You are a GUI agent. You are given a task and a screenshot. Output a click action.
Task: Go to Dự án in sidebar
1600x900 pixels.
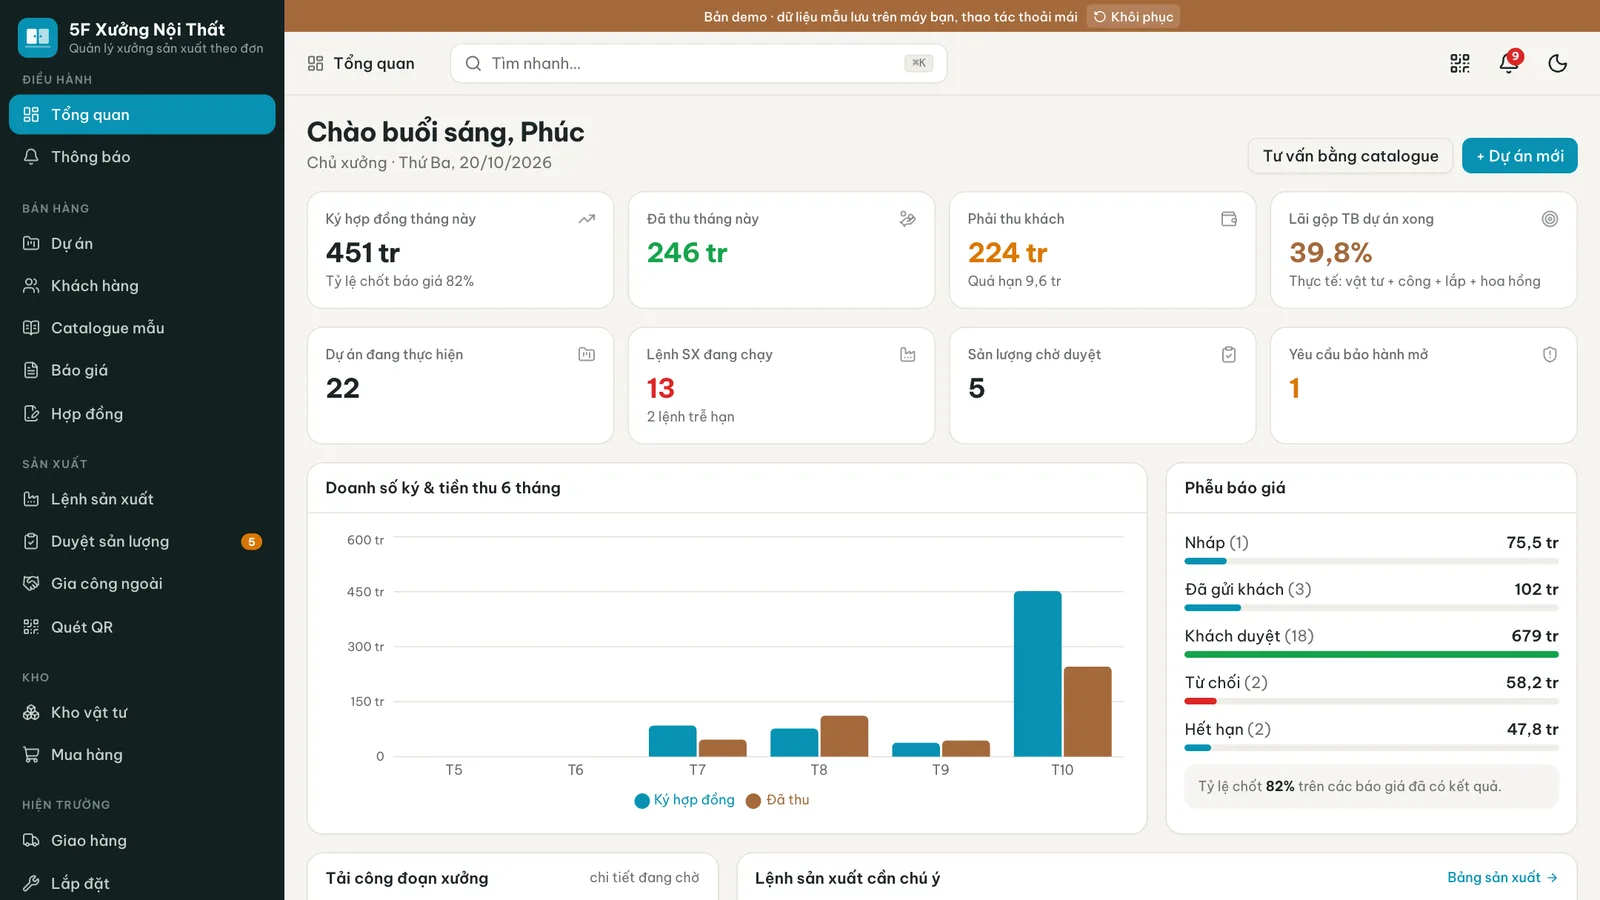click(x=142, y=243)
